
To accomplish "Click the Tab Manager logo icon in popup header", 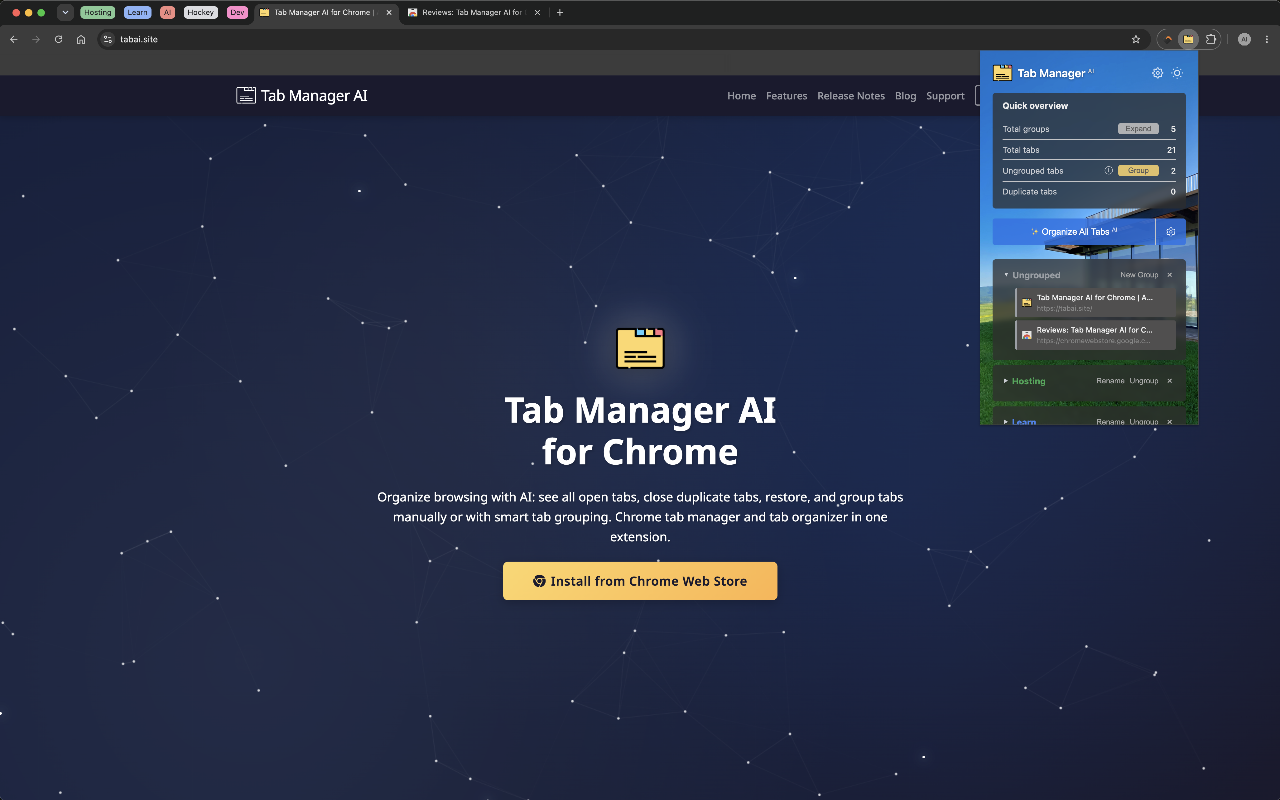I will (1002, 73).
